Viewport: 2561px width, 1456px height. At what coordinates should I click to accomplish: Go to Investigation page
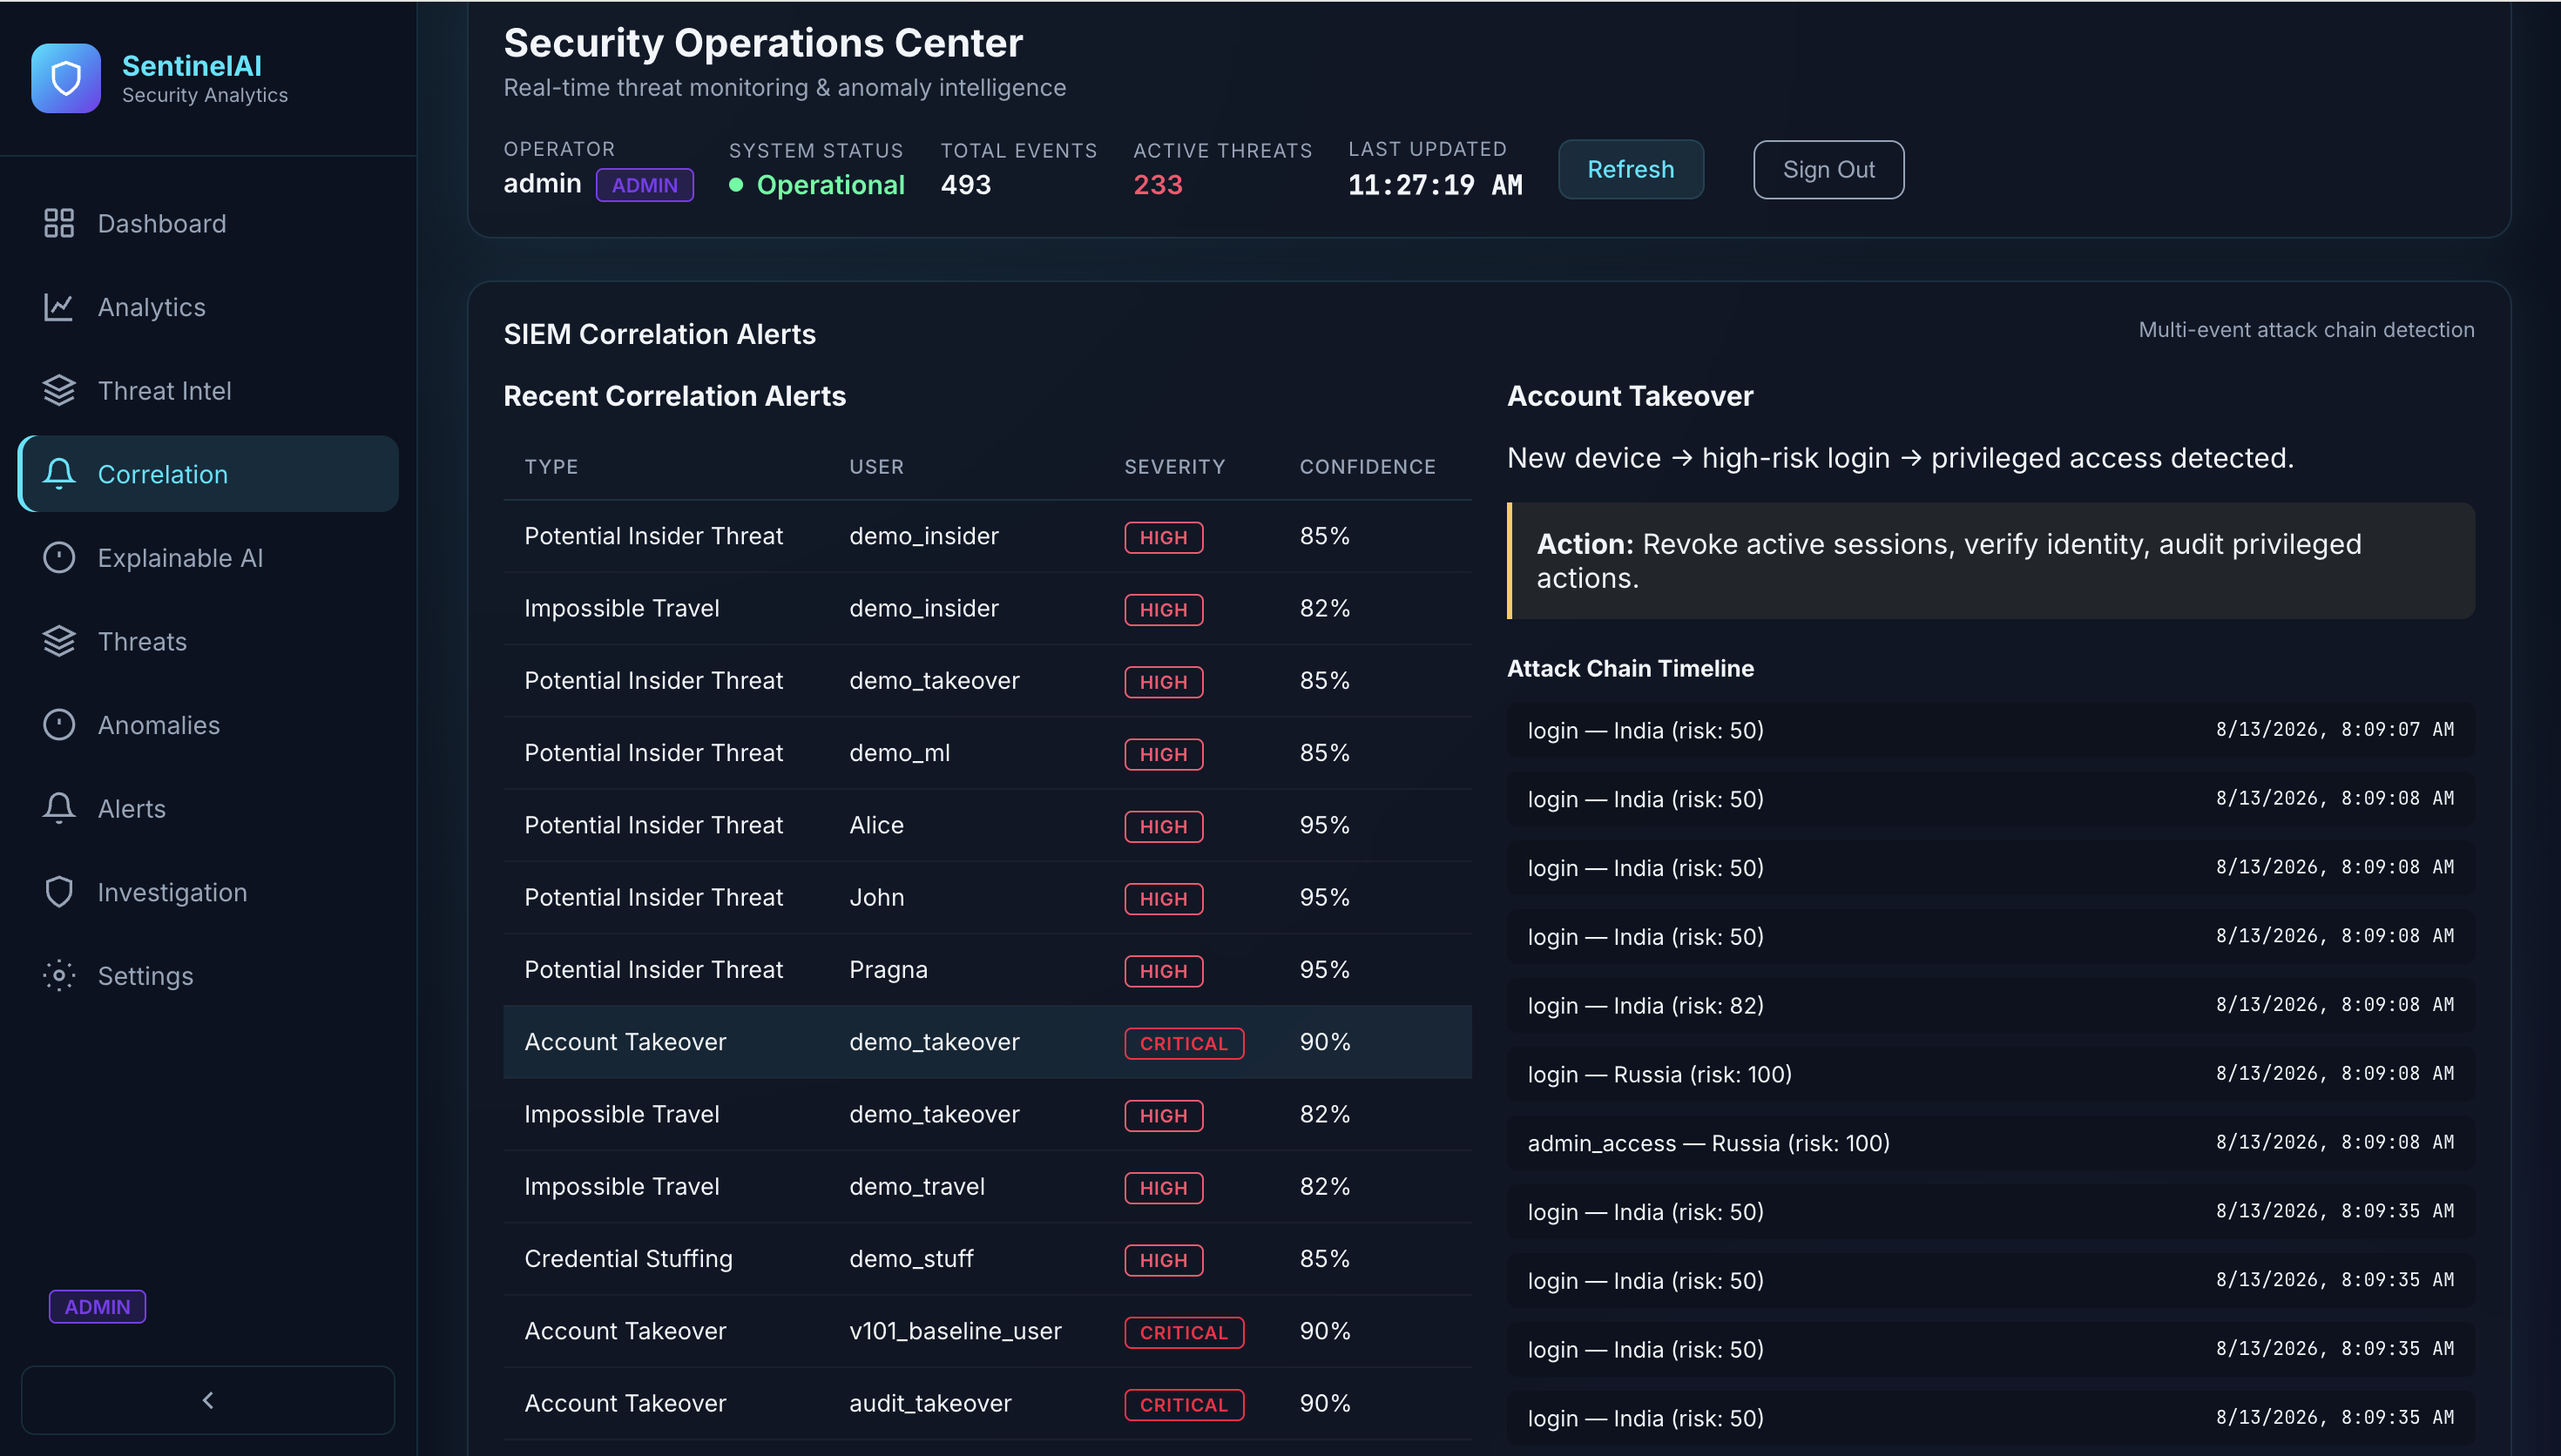coord(208,892)
